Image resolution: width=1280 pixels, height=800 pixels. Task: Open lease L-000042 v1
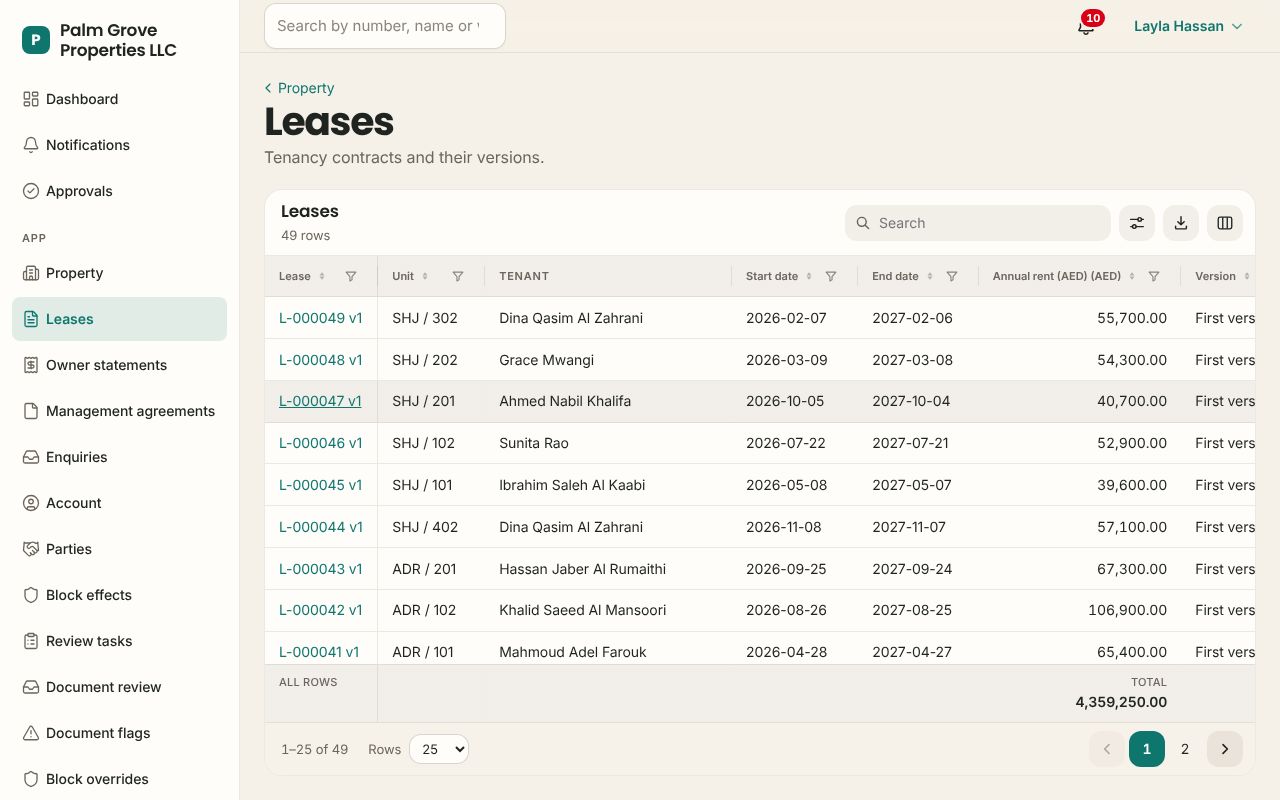click(x=320, y=610)
